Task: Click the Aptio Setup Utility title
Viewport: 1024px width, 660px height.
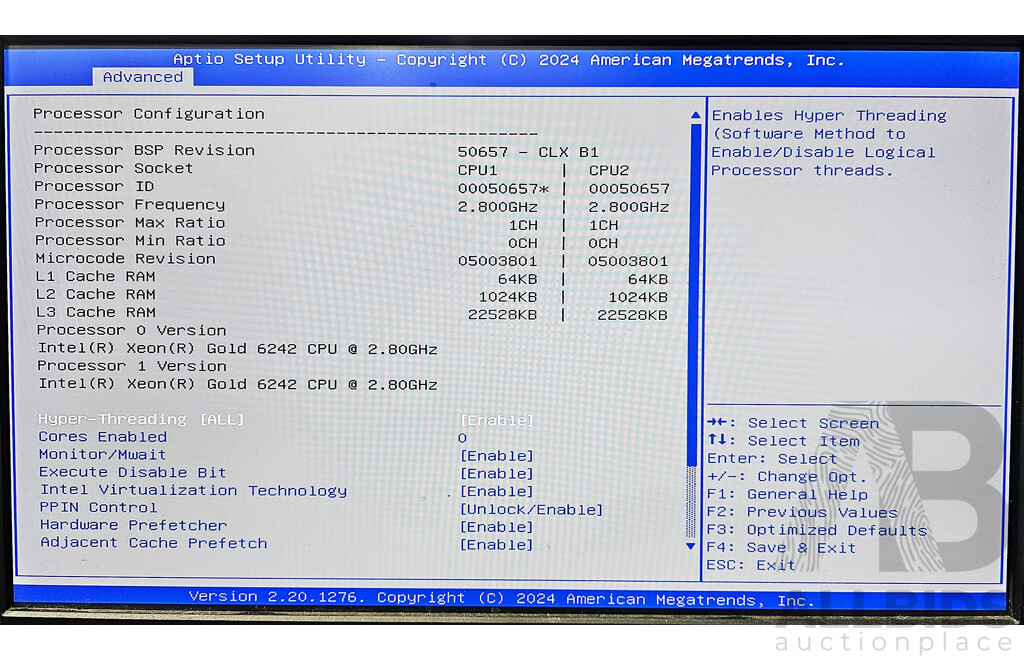Action: [x=508, y=60]
